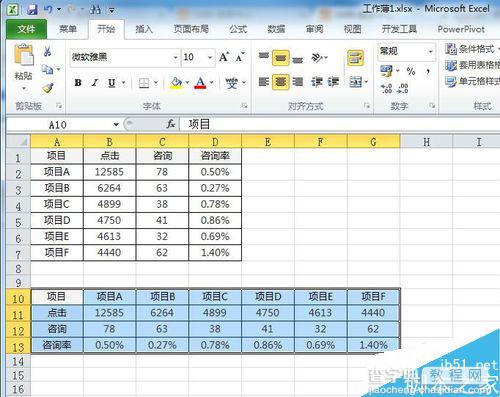
Task: Click the increase decimal icon
Action: tap(387, 88)
